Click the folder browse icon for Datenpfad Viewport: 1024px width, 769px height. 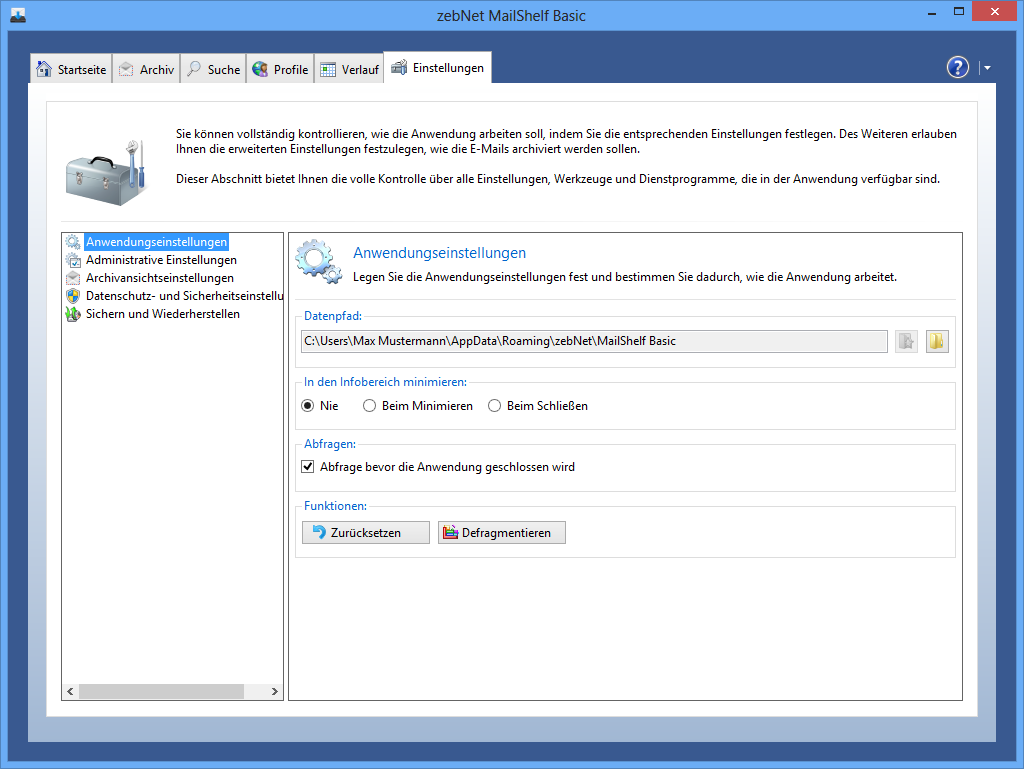[936, 341]
